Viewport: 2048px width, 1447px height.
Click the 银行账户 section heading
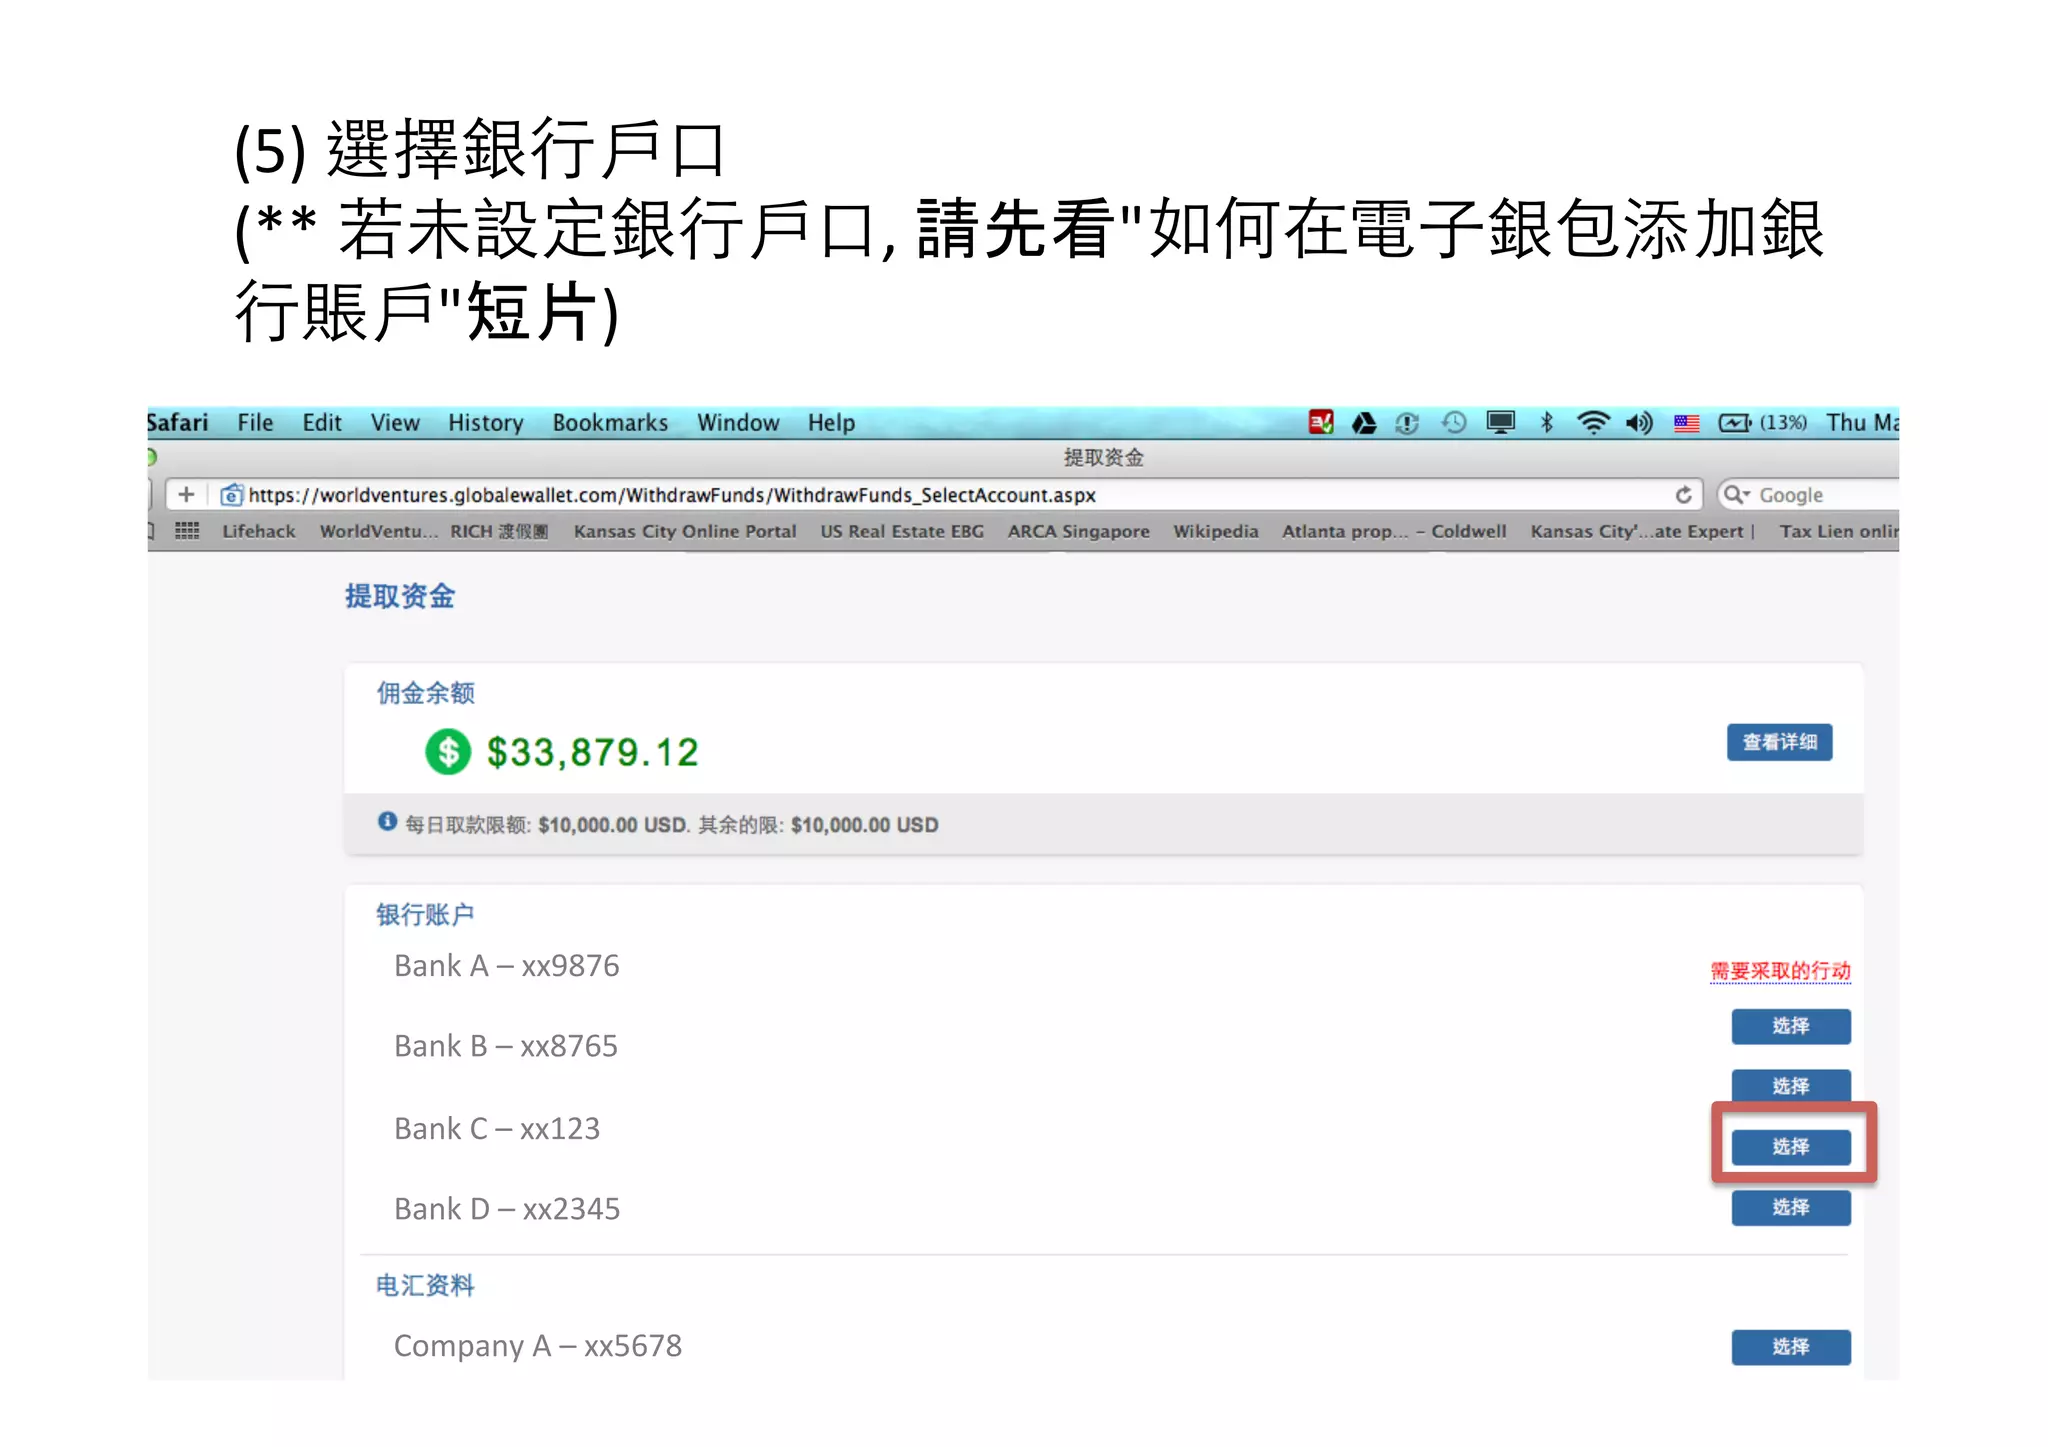[425, 914]
